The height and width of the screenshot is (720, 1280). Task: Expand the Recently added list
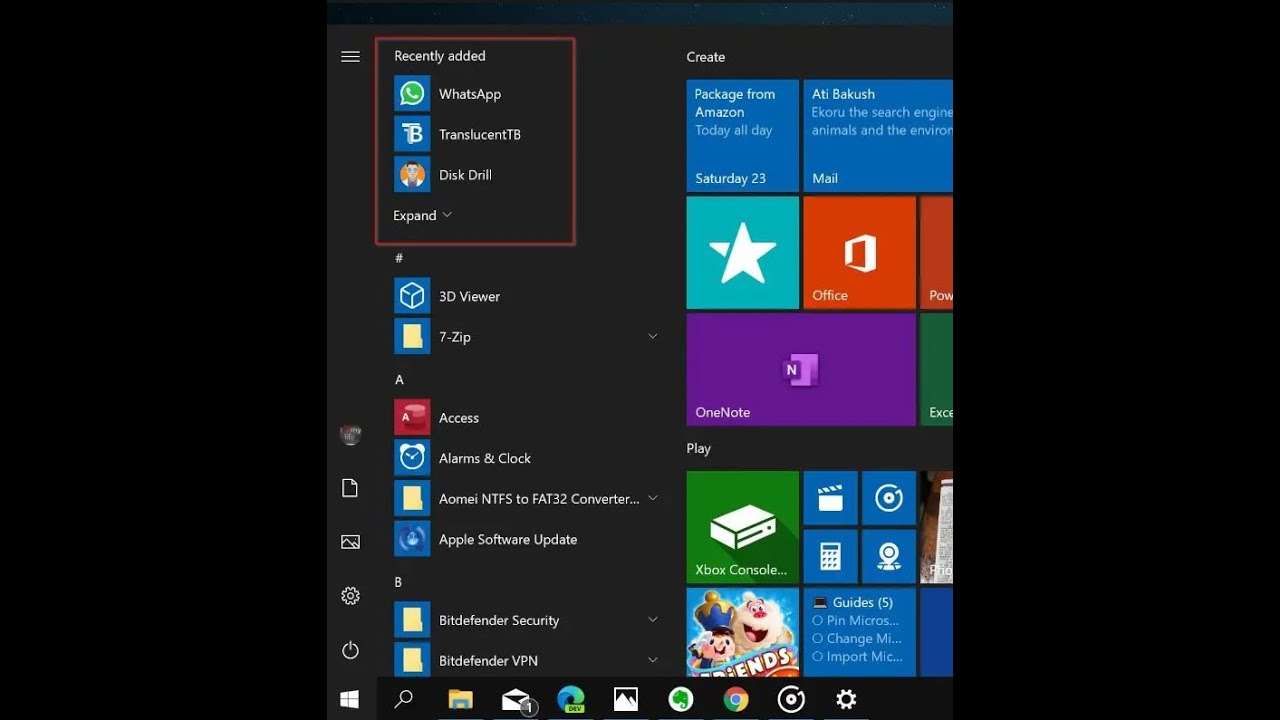423,215
